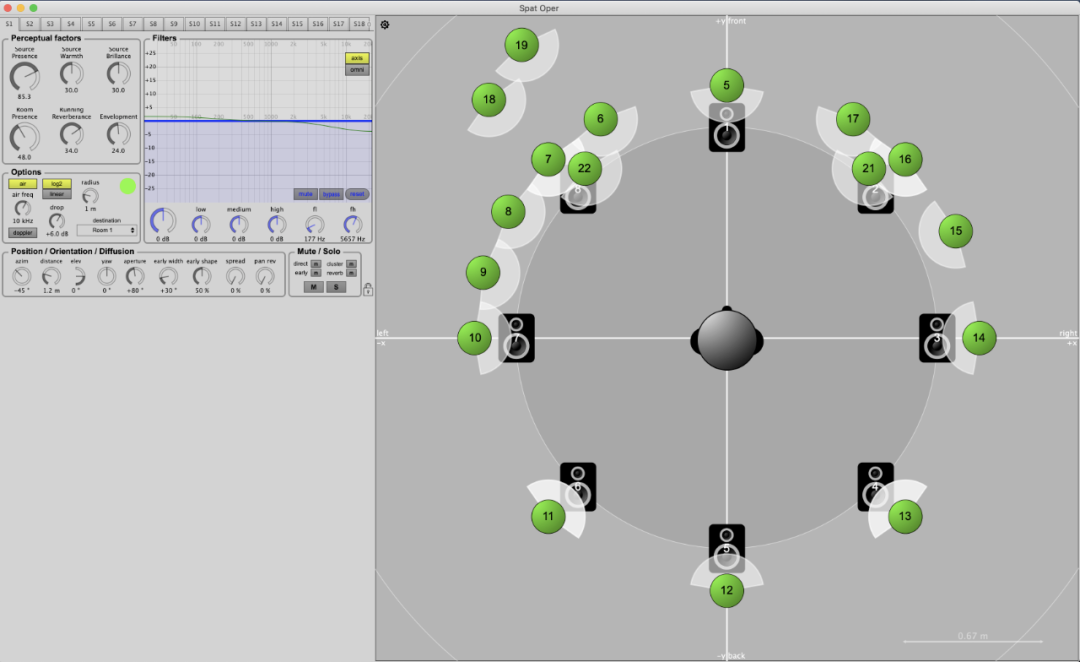Select source 13 in the viewer

tap(905, 516)
